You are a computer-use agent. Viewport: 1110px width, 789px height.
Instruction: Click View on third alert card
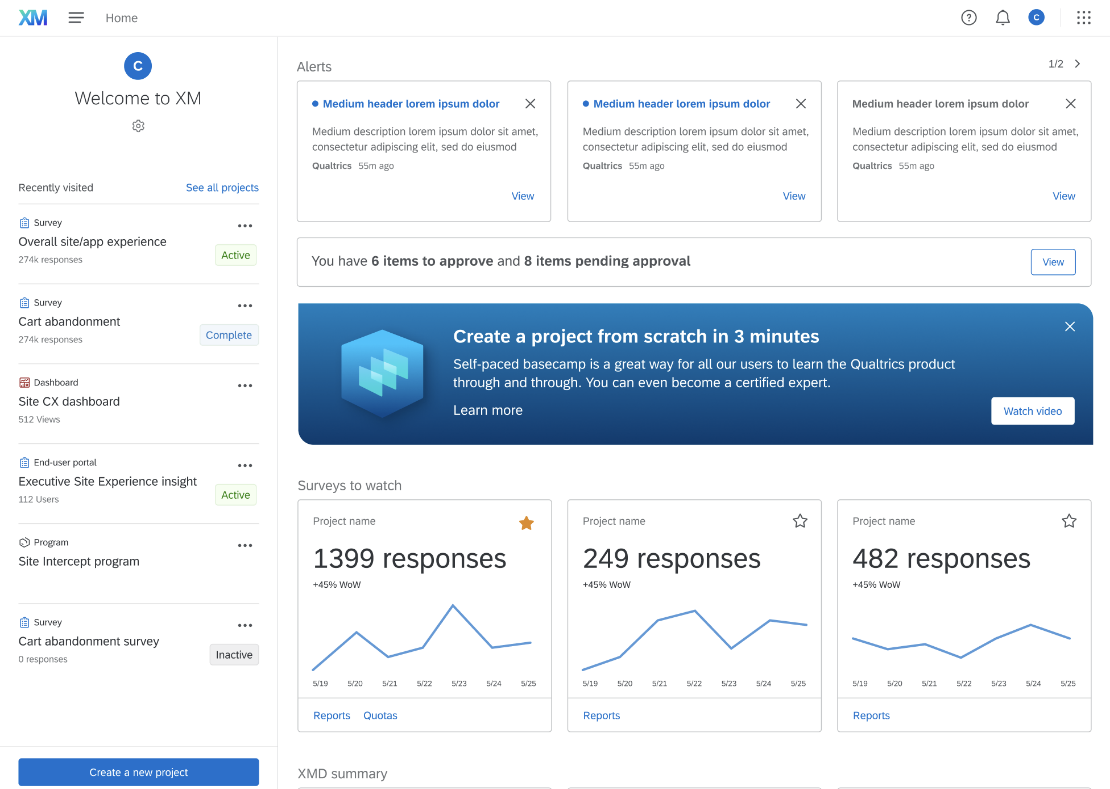point(1063,196)
